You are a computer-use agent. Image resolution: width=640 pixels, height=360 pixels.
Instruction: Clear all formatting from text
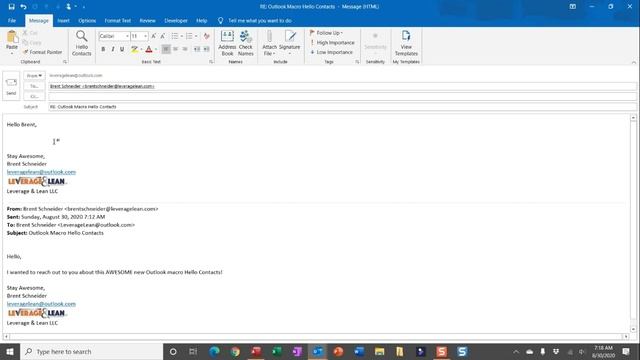tap(207, 36)
